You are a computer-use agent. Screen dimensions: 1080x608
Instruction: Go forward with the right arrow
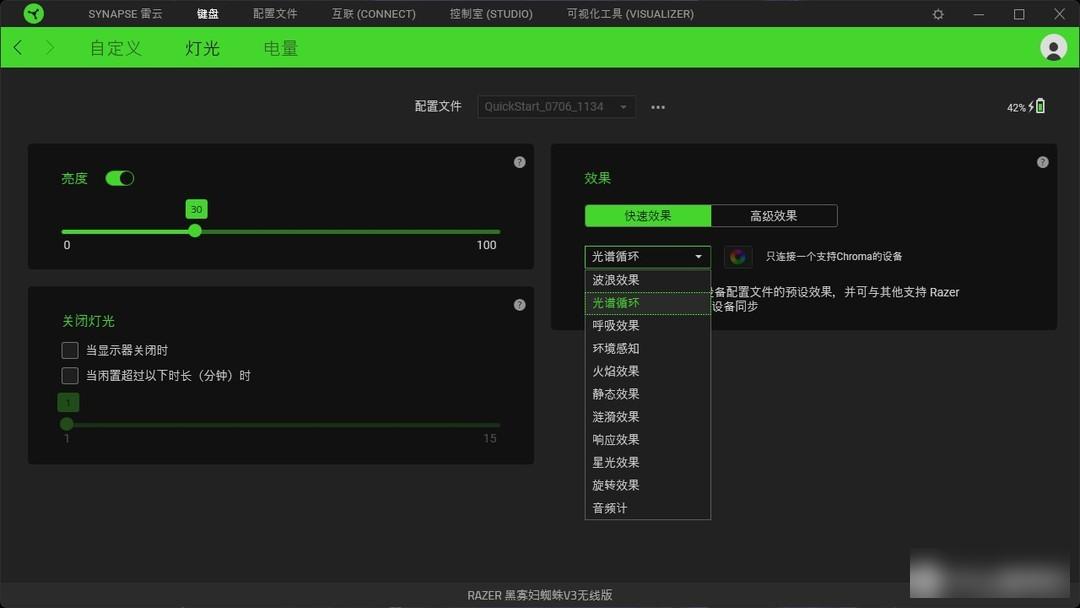tap(50, 48)
